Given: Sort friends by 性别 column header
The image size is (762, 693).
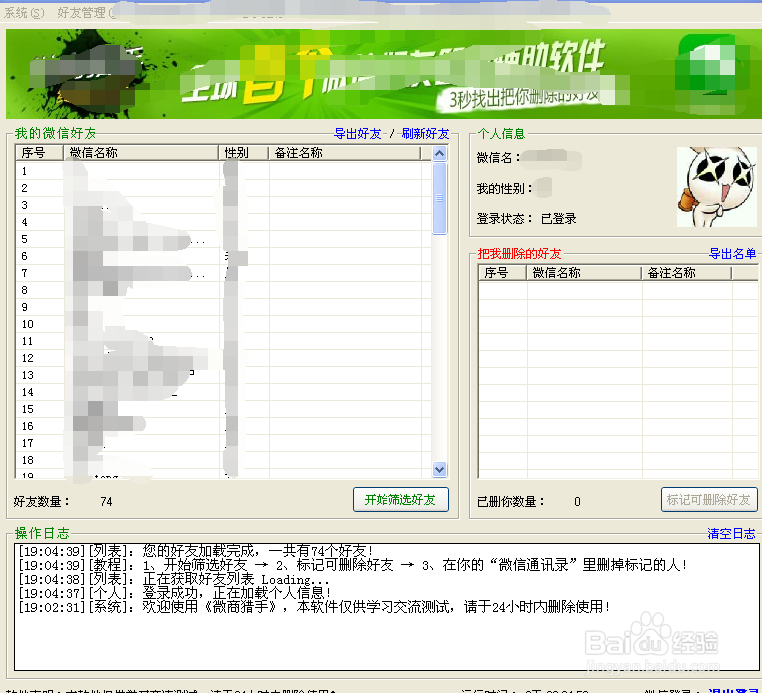Looking at the screenshot, I should click(243, 153).
